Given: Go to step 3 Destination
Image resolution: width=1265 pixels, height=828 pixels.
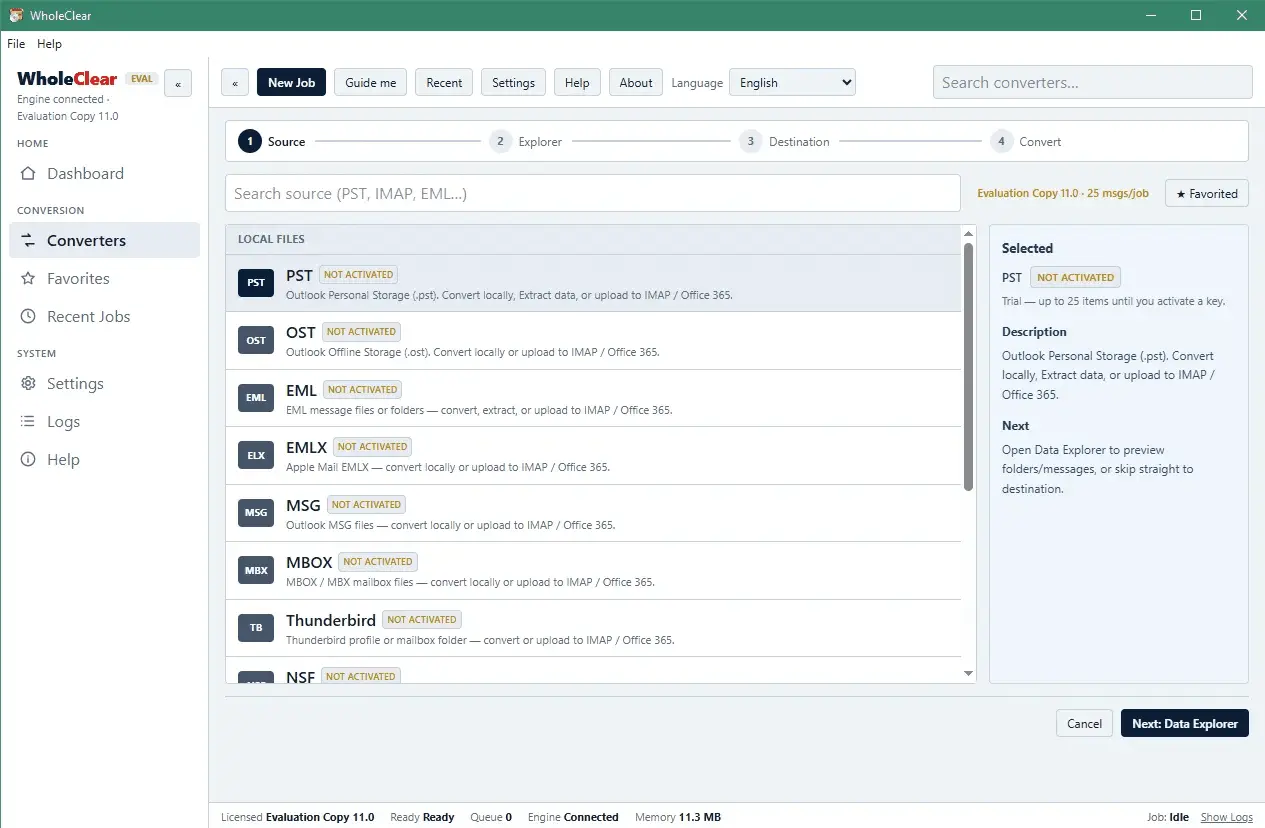Looking at the screenshot, I should [x=785, y=142].
